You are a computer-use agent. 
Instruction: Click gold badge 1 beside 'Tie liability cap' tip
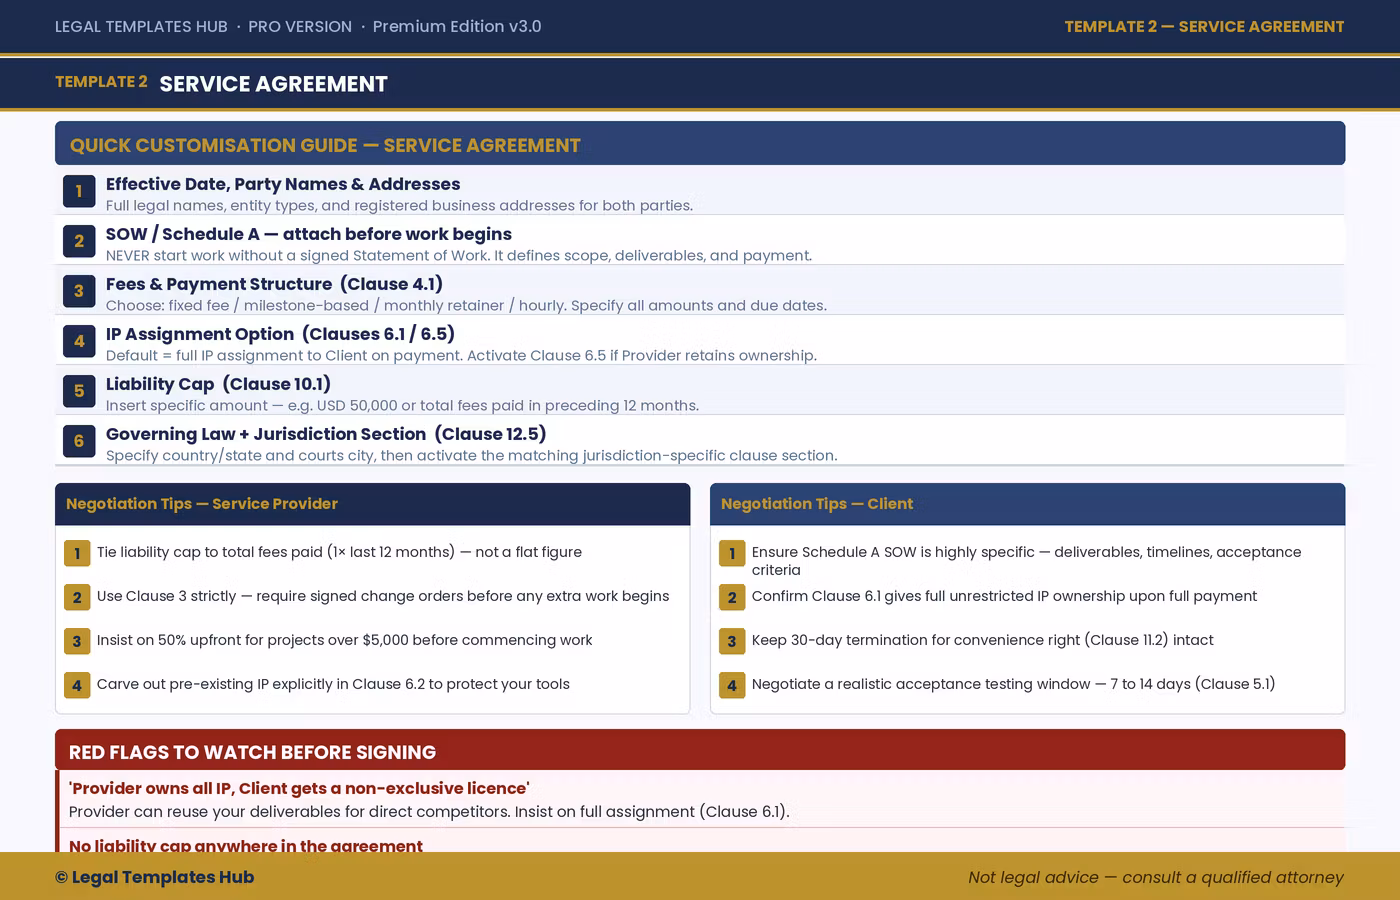tap(77, 553)
